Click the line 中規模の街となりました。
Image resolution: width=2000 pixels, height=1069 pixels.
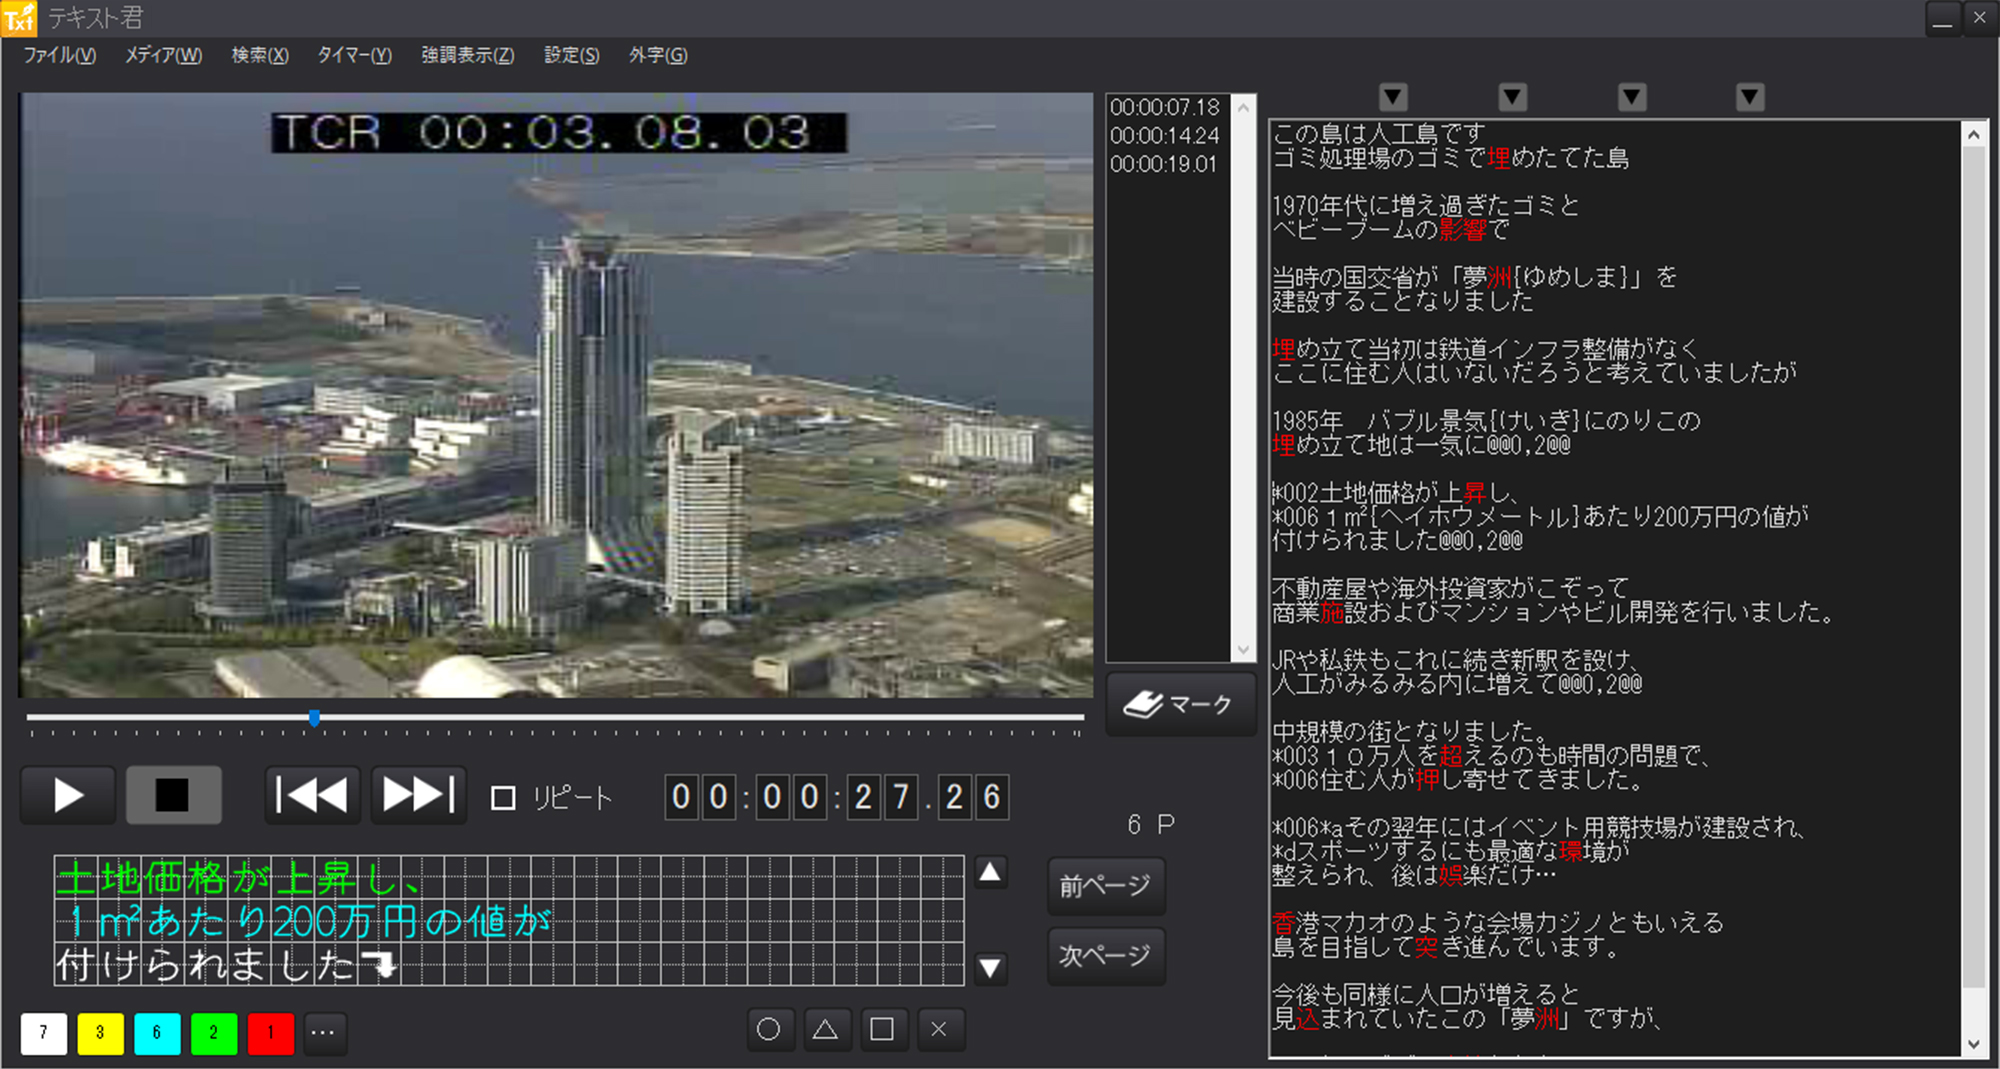coord(1411,731)
